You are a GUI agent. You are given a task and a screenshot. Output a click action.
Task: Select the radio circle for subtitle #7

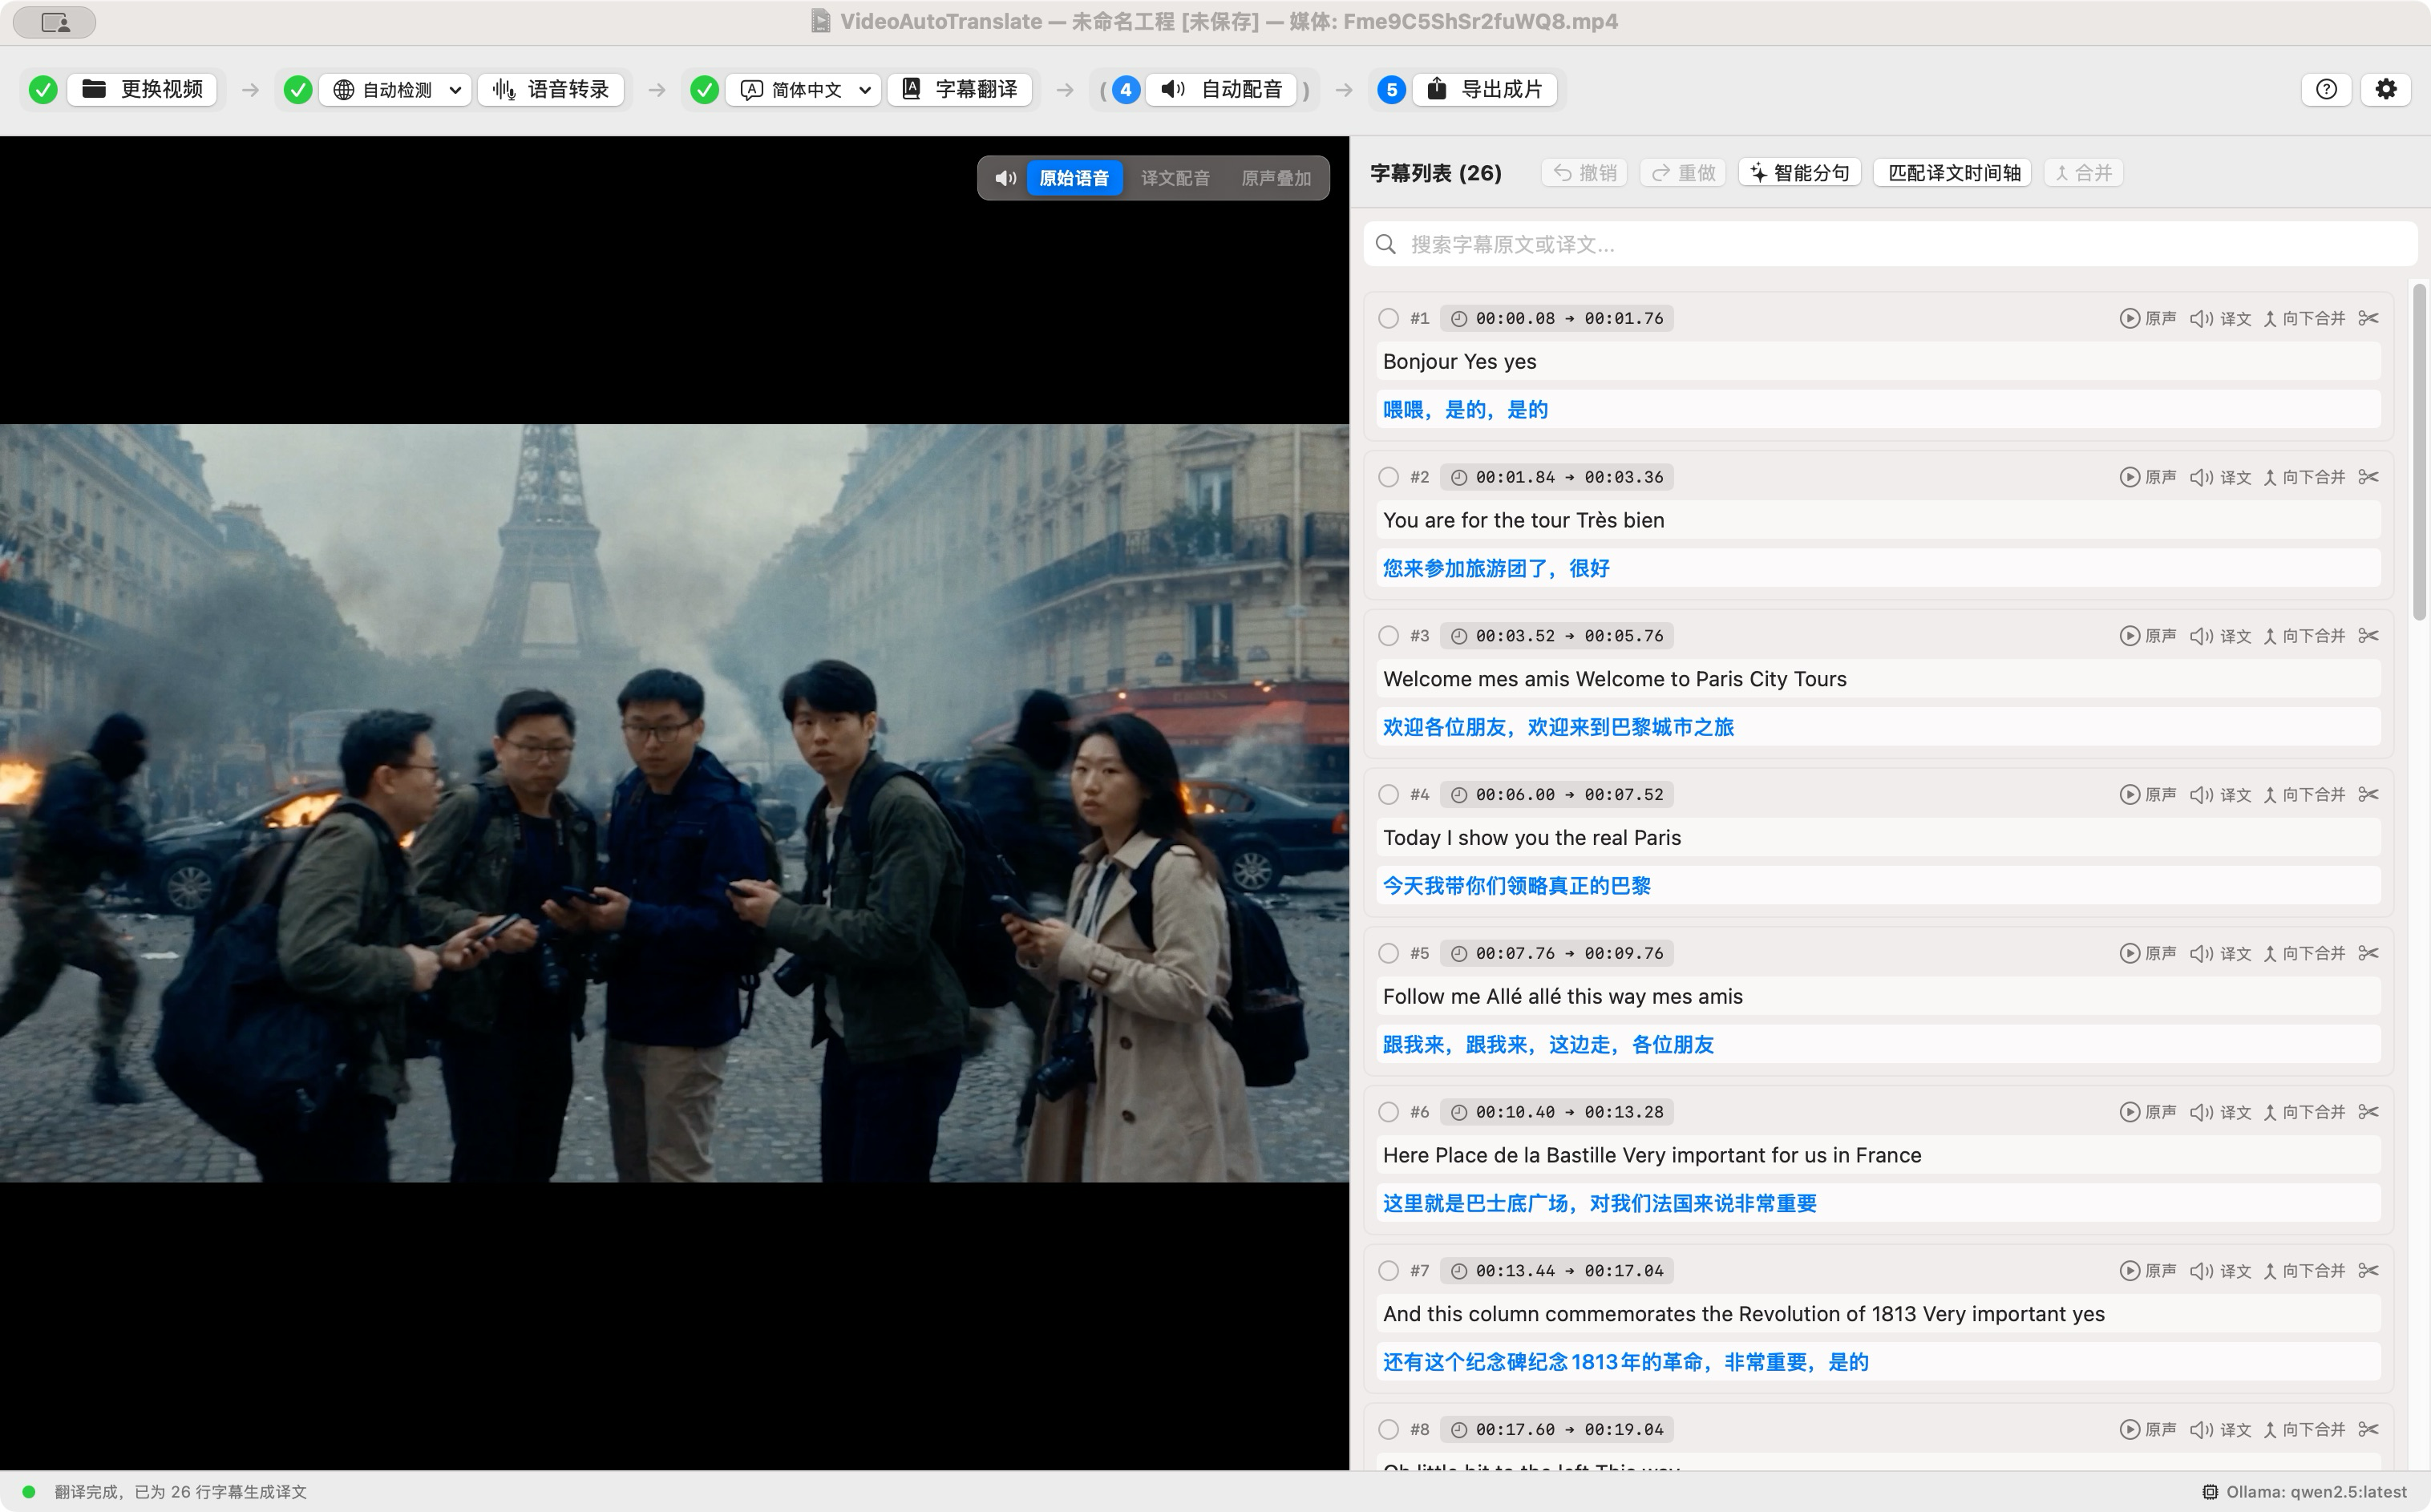coord(1388,1271)
